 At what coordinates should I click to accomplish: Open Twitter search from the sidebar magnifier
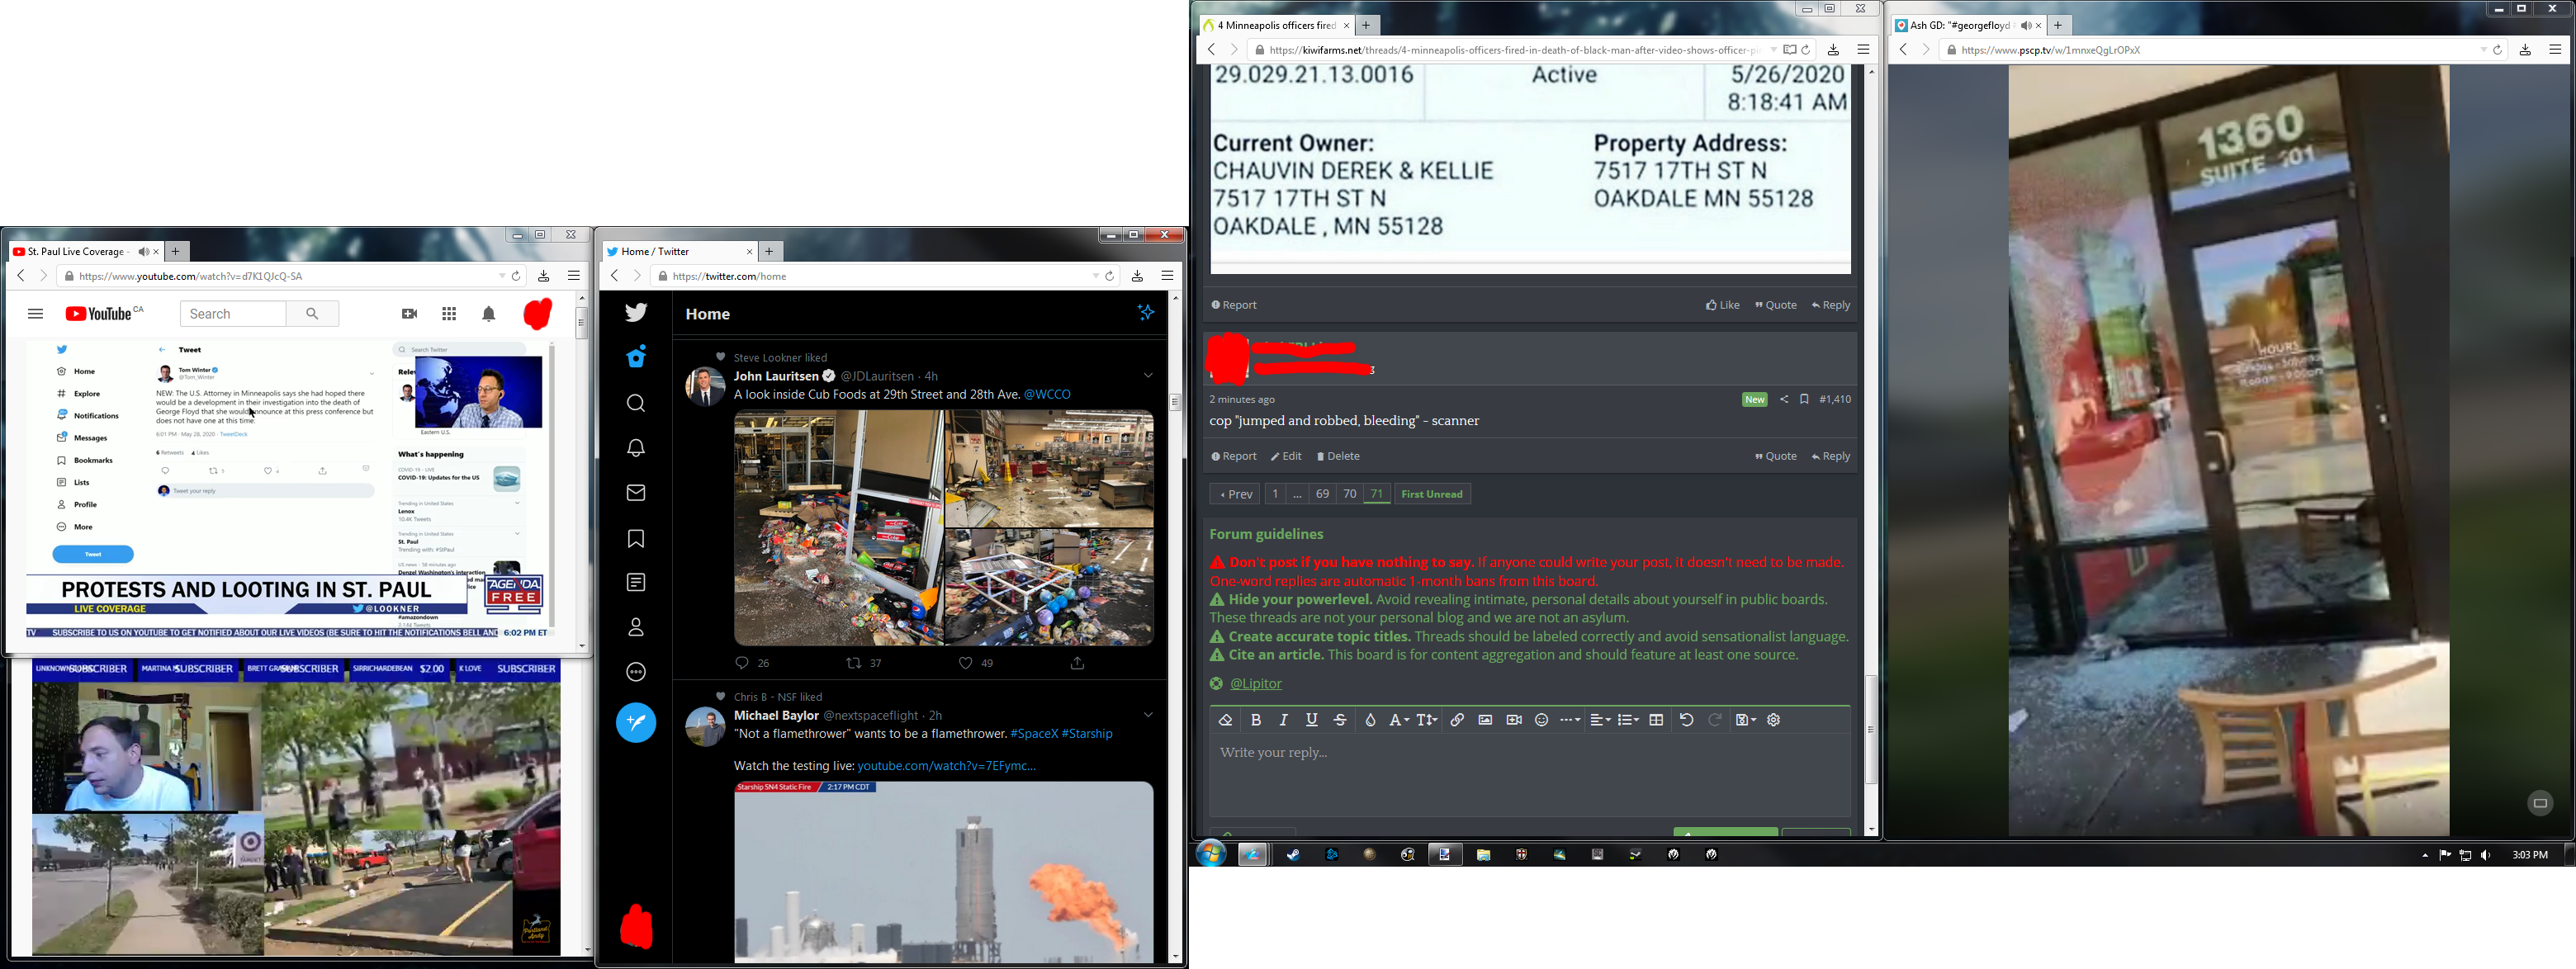click(636, 404)
